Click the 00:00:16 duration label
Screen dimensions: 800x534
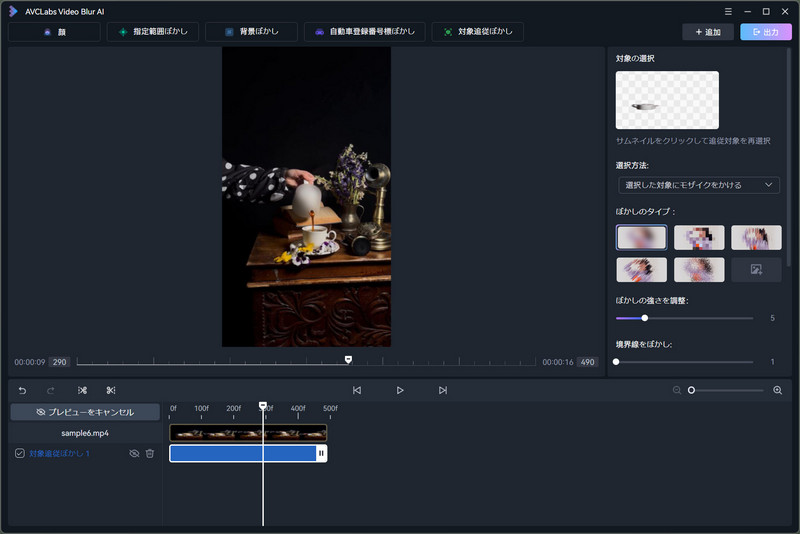click(x=558, y=362)
